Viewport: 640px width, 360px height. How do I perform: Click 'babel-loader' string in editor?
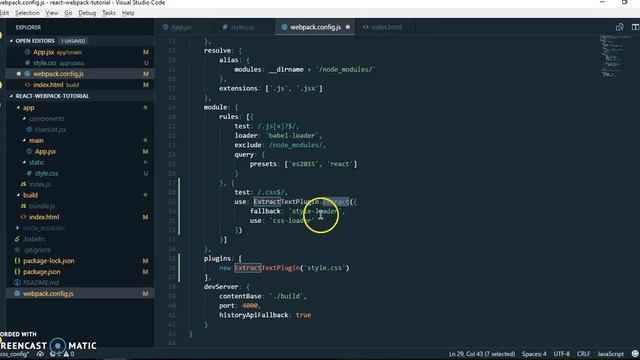[292, 136]
